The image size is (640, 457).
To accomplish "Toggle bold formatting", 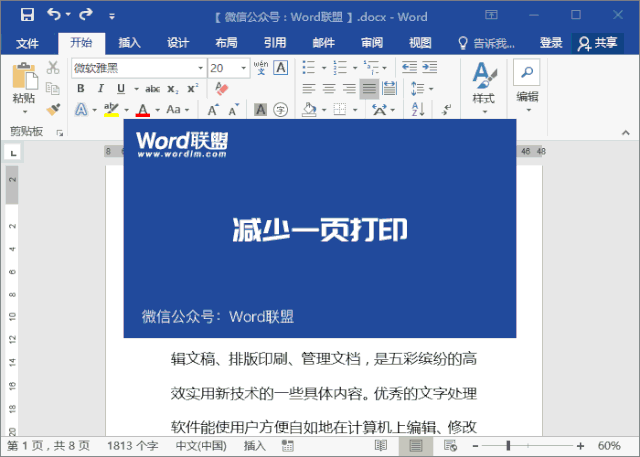I will 81,89.
